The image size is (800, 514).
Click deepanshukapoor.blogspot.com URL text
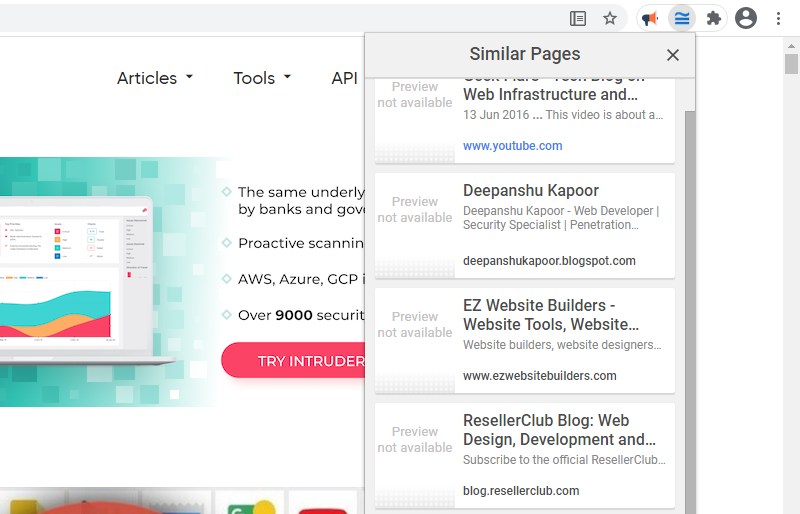click(549, 261)
